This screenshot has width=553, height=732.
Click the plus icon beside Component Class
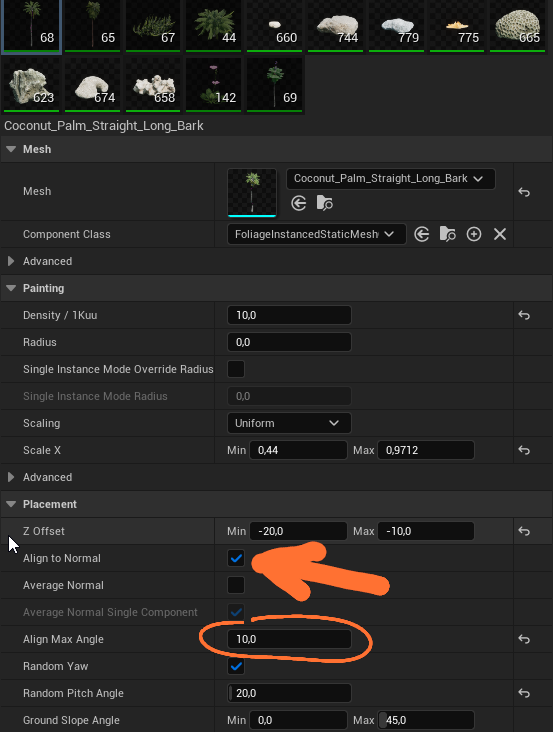pyautogui.click(x=474, y=234)
